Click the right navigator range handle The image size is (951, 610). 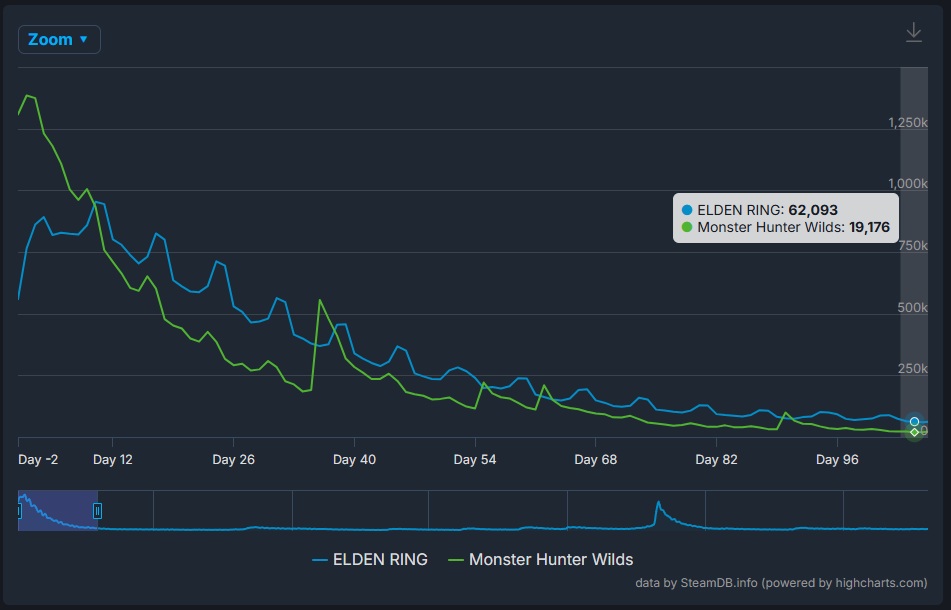97,511
